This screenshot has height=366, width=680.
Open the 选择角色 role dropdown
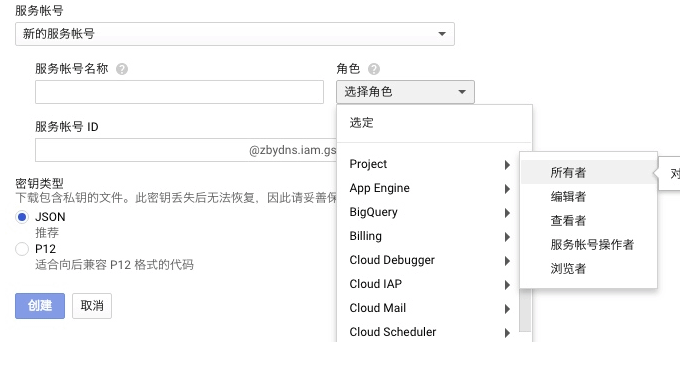(x=405, y=92)
